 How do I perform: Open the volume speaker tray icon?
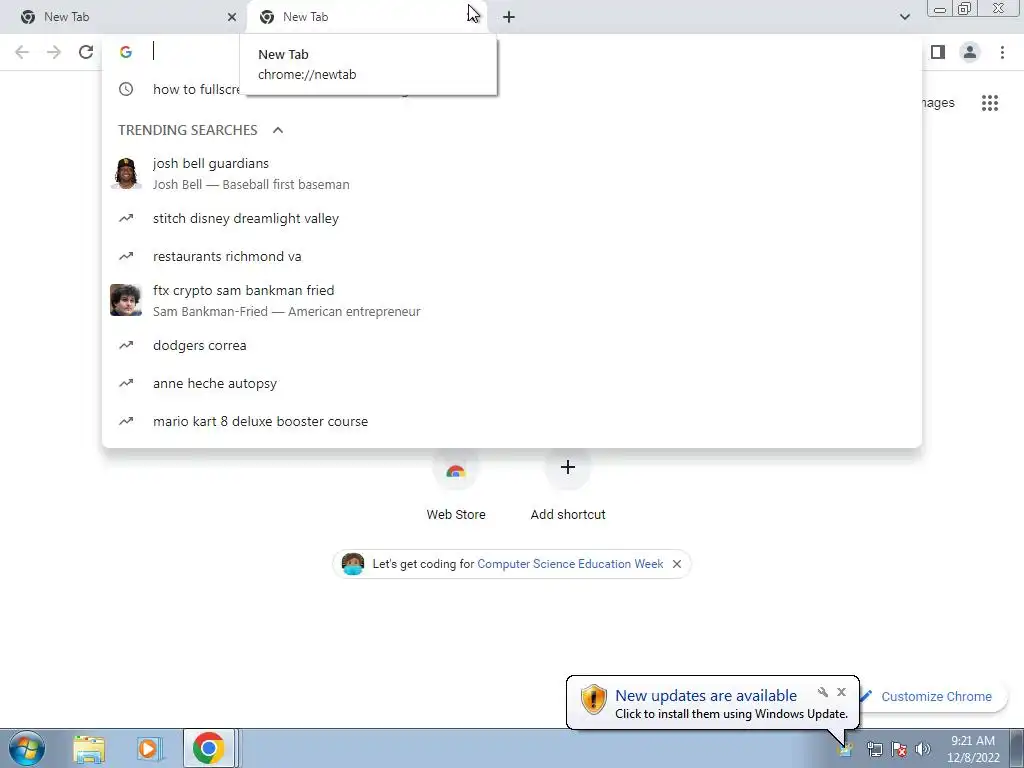(x=922, y=750)
